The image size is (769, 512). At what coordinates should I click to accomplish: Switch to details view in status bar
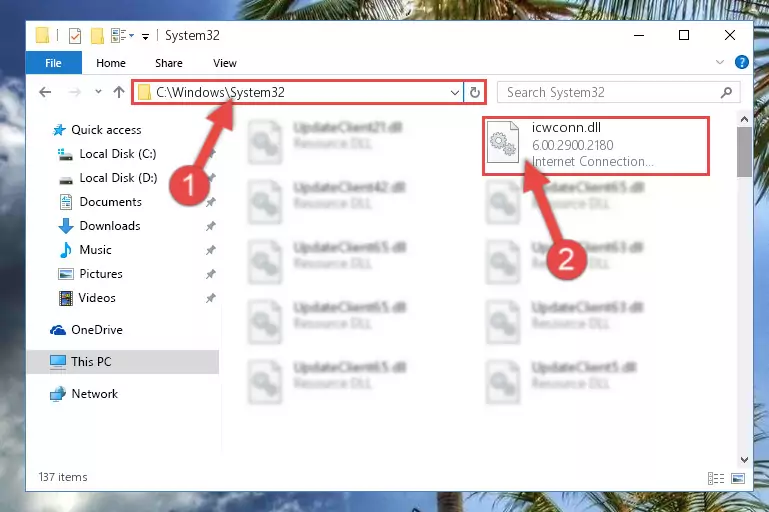(716, 478)
